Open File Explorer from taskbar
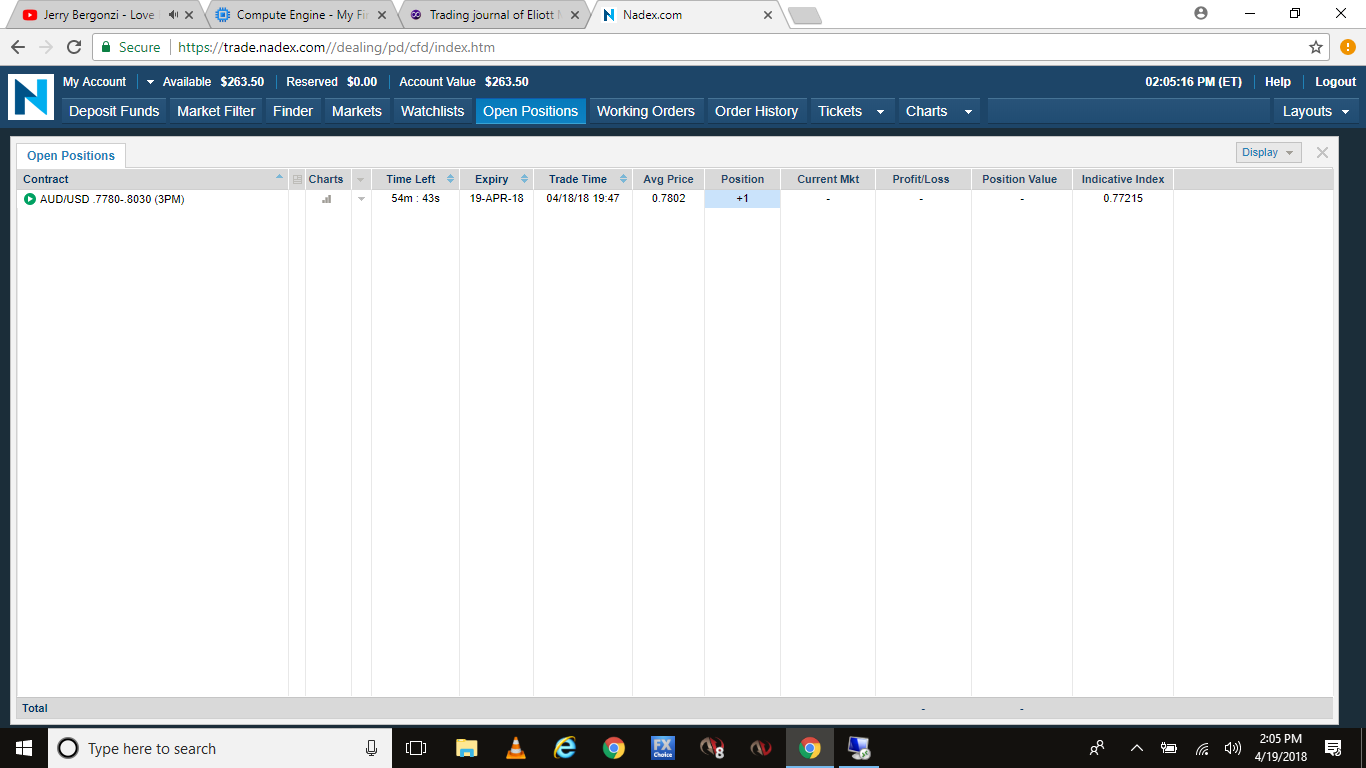Screen dimensions: 1366x768 point(466,748)
